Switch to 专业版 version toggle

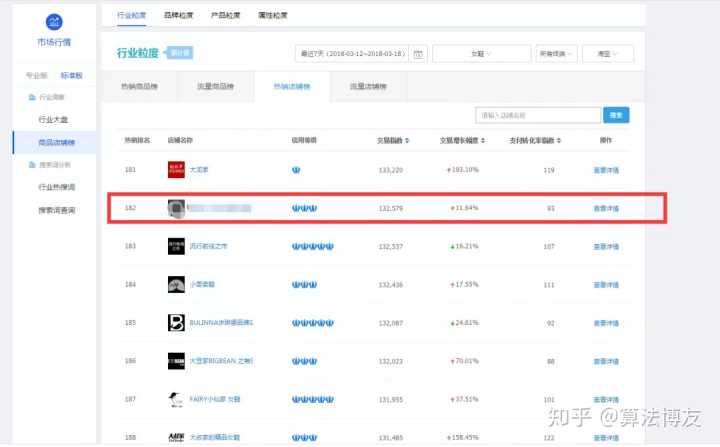37,76
